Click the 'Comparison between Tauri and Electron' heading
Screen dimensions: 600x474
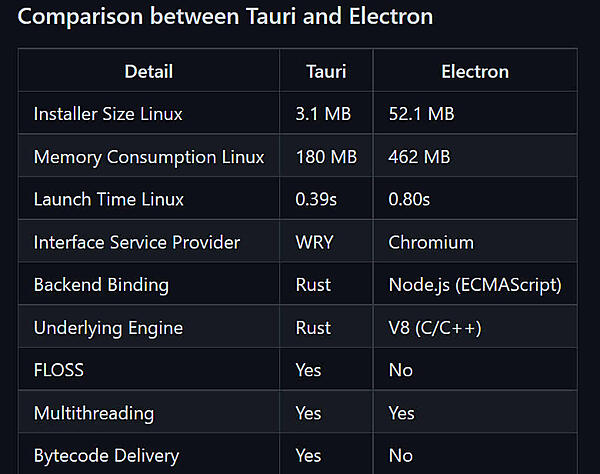tap(226, 16)
